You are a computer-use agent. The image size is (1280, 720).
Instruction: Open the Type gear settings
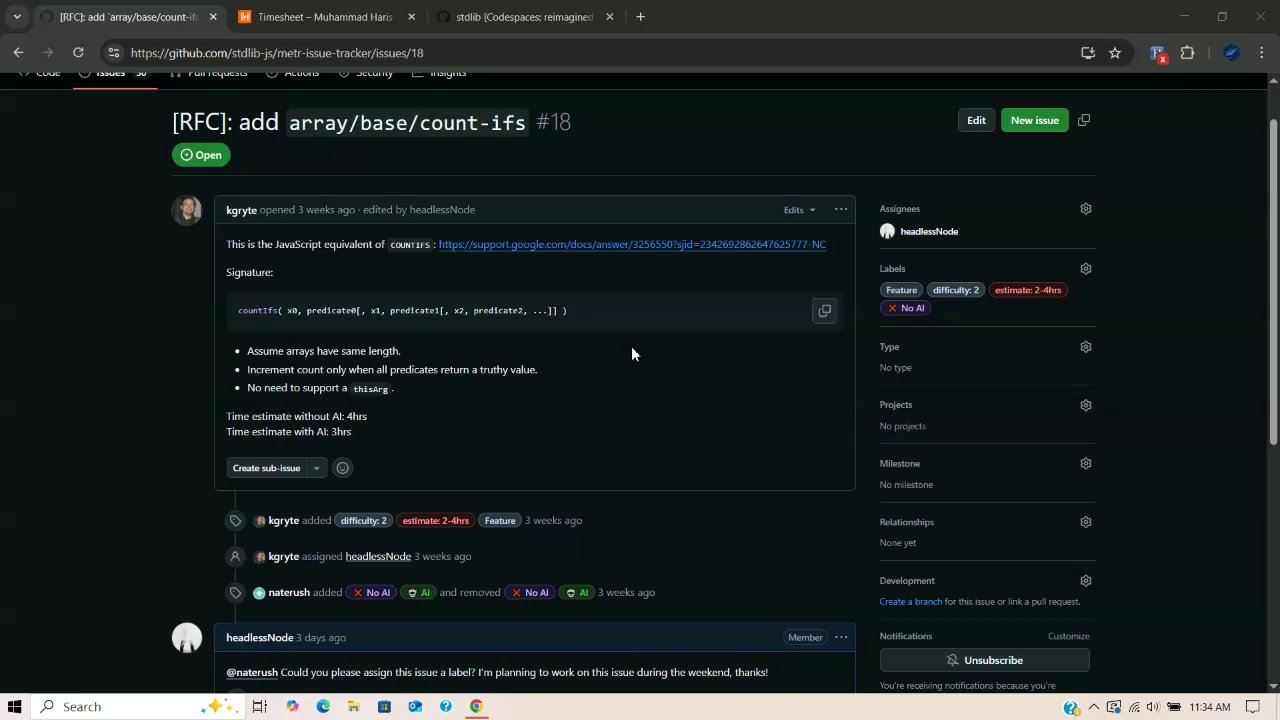[x=1086, y=347]
